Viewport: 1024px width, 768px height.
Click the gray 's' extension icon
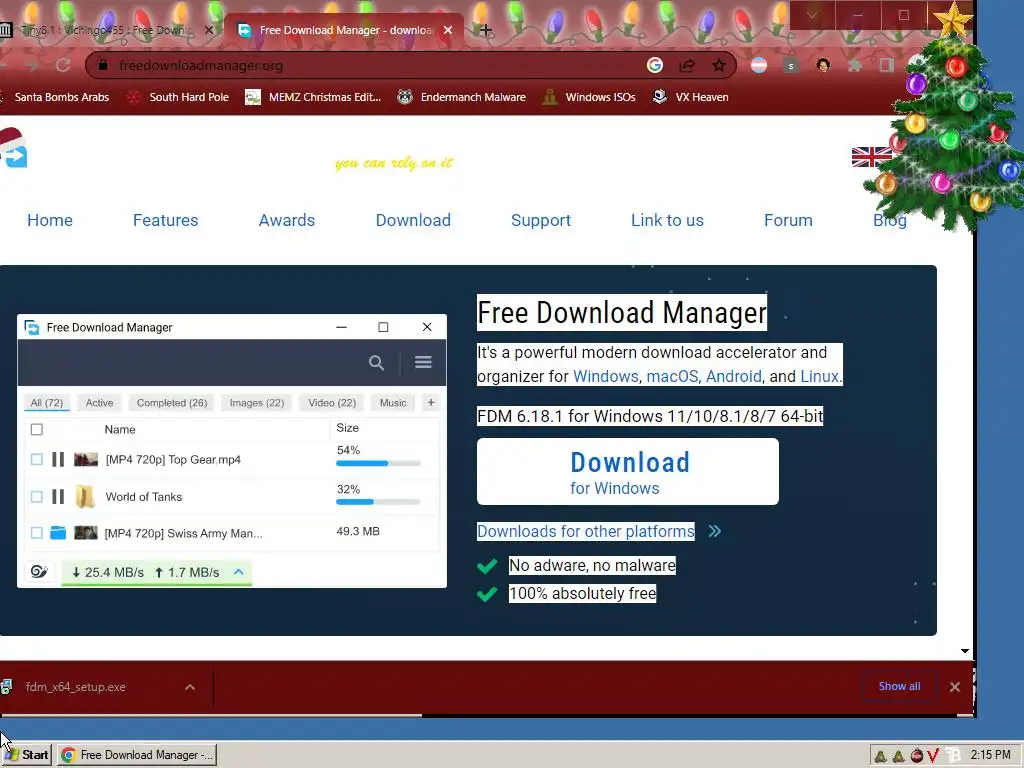[x=791, y=65]
